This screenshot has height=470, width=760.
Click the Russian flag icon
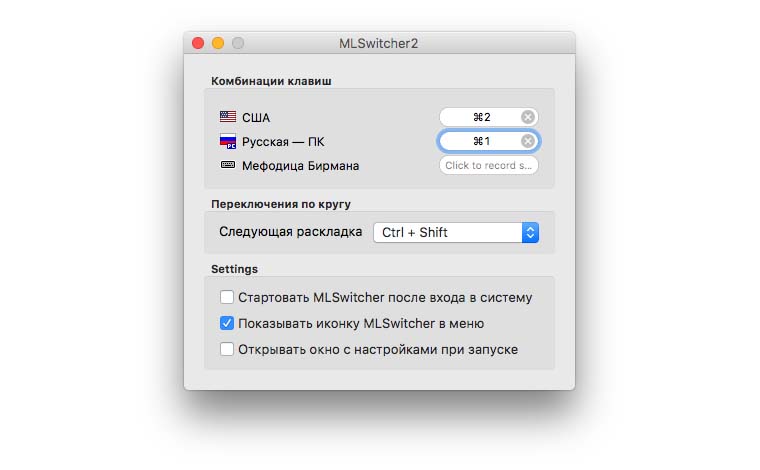(228, 142)
